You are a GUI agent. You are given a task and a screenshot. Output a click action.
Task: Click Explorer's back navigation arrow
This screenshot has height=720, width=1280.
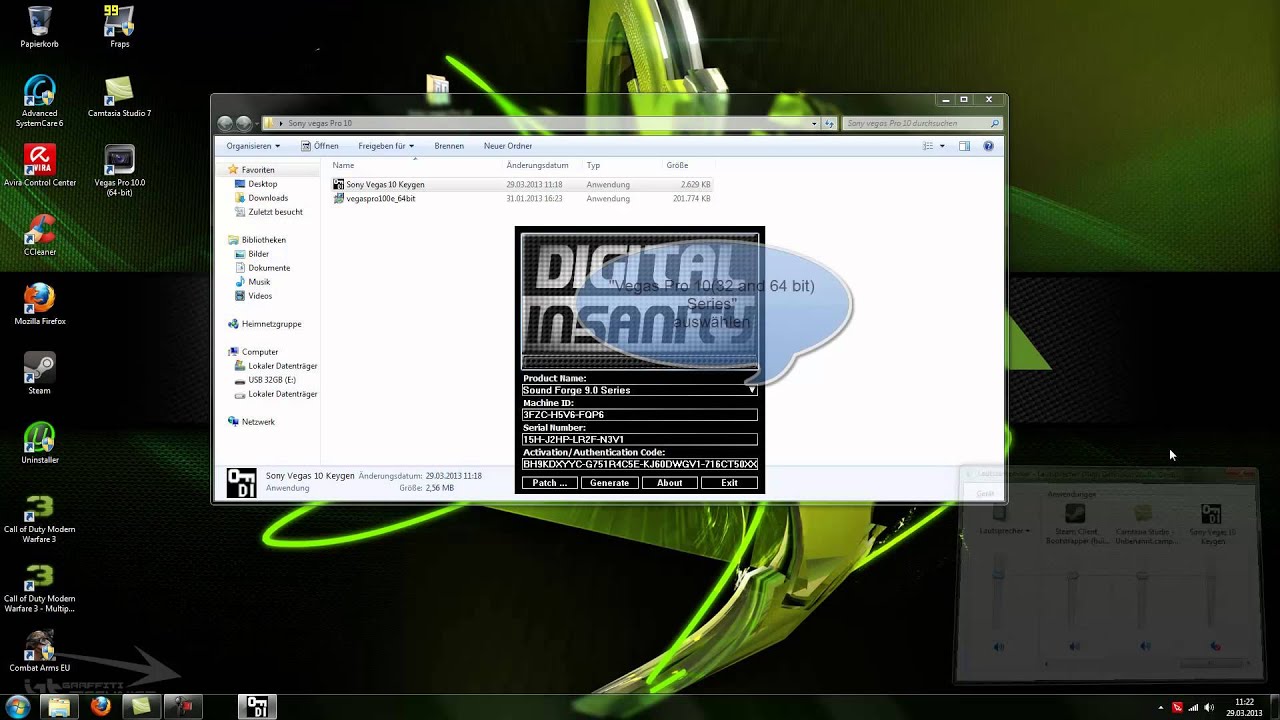tap(225, 123)
